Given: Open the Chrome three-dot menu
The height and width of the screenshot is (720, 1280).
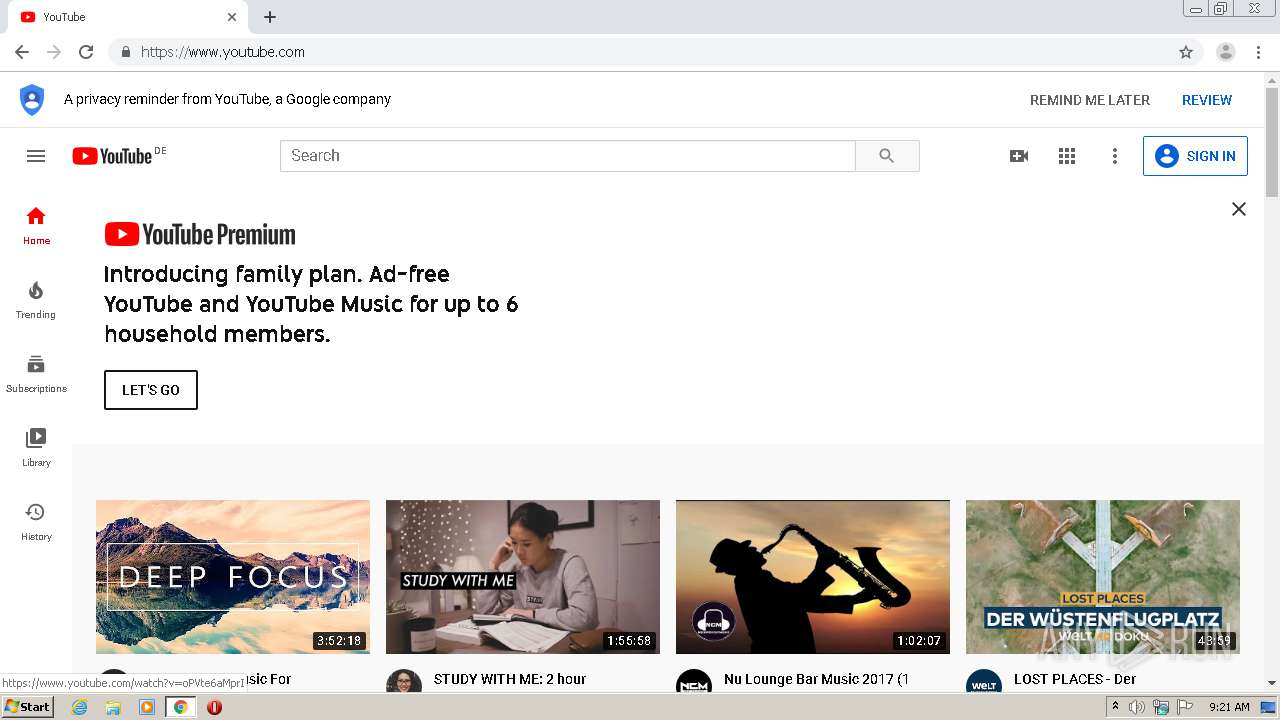Looking at the screenshot, I should [1259, 52].
